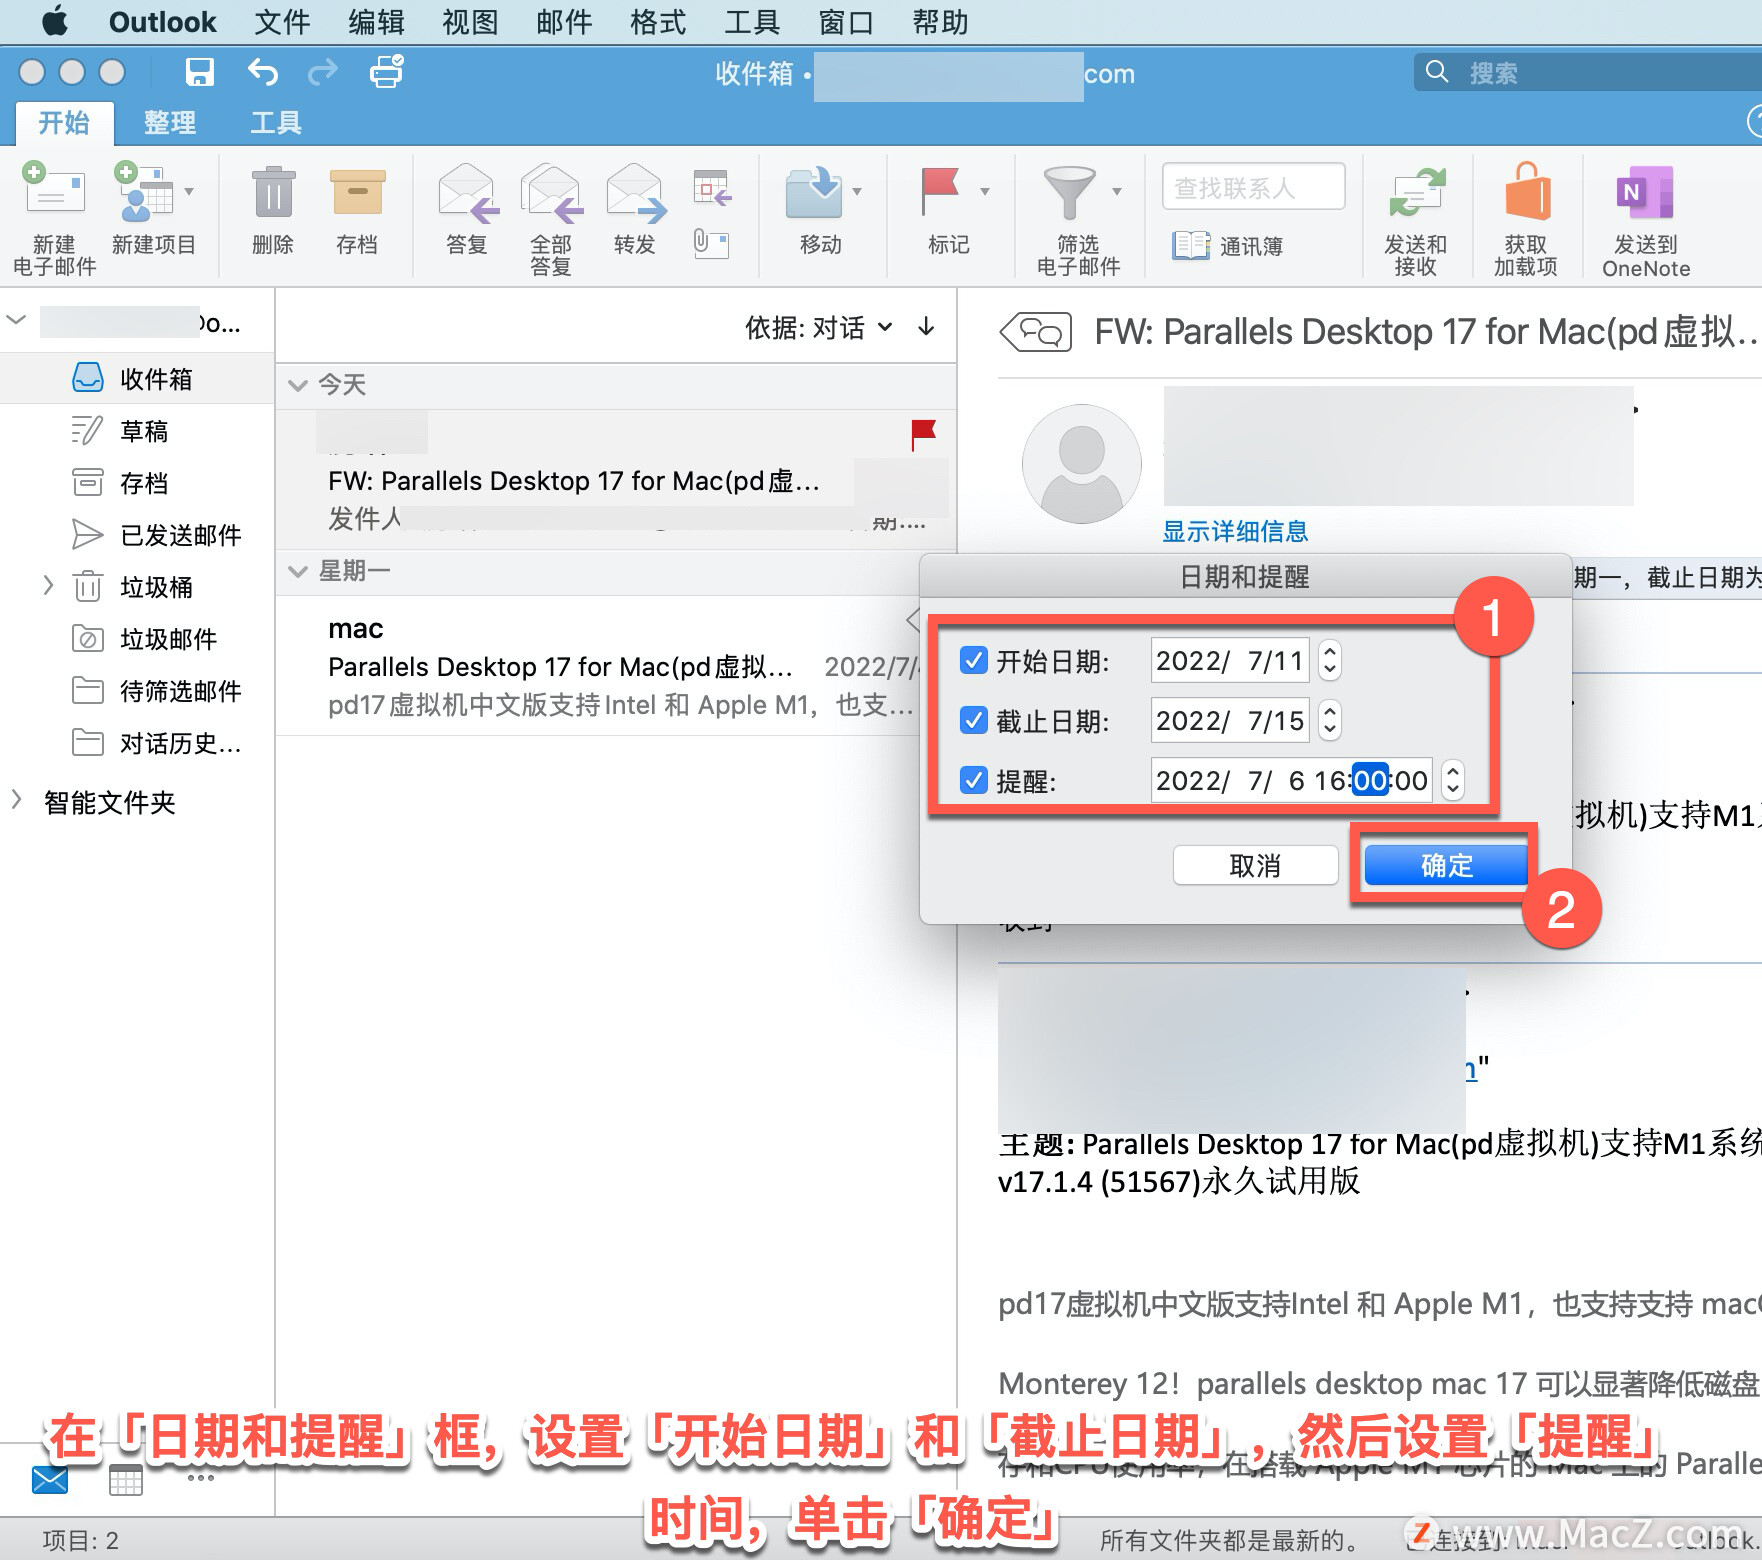Reverse sort order with the down arrow

pyautogui.click(x=927, y=326)
